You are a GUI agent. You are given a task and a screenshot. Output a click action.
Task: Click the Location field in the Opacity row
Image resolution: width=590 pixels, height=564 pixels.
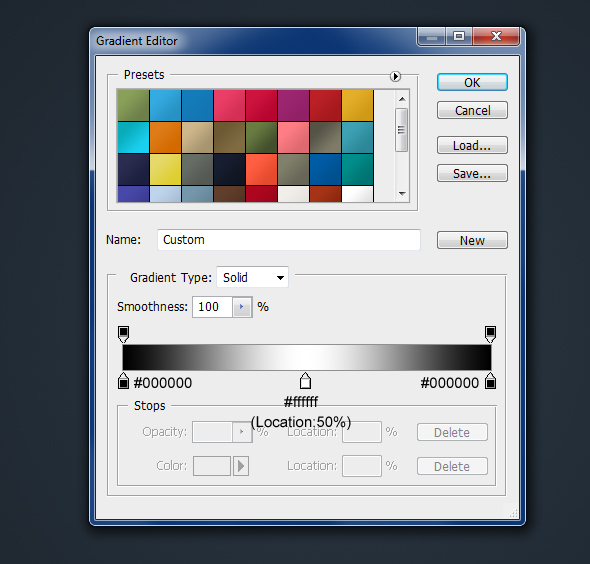[x=362, y=432]
